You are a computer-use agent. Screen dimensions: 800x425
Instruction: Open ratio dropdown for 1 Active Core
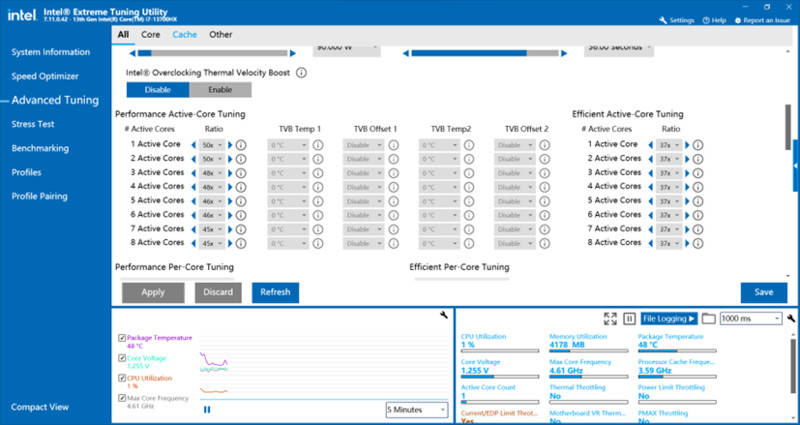[x=211, y=145]
